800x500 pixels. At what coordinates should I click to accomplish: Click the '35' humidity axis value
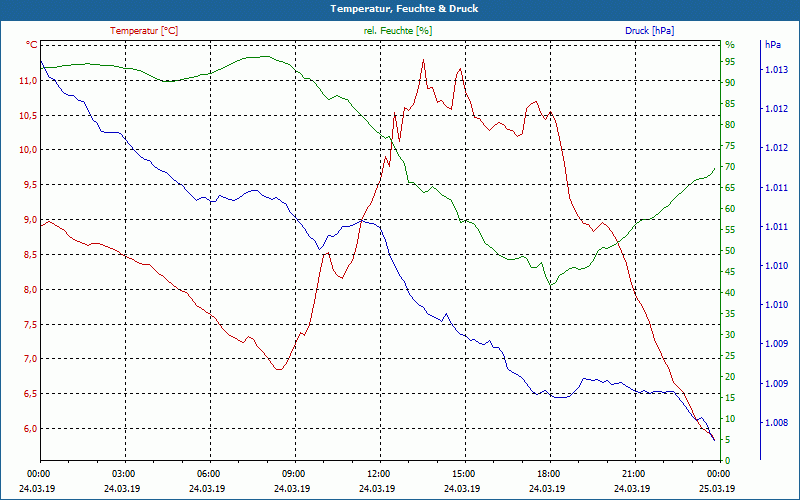[x=730, y=314]
